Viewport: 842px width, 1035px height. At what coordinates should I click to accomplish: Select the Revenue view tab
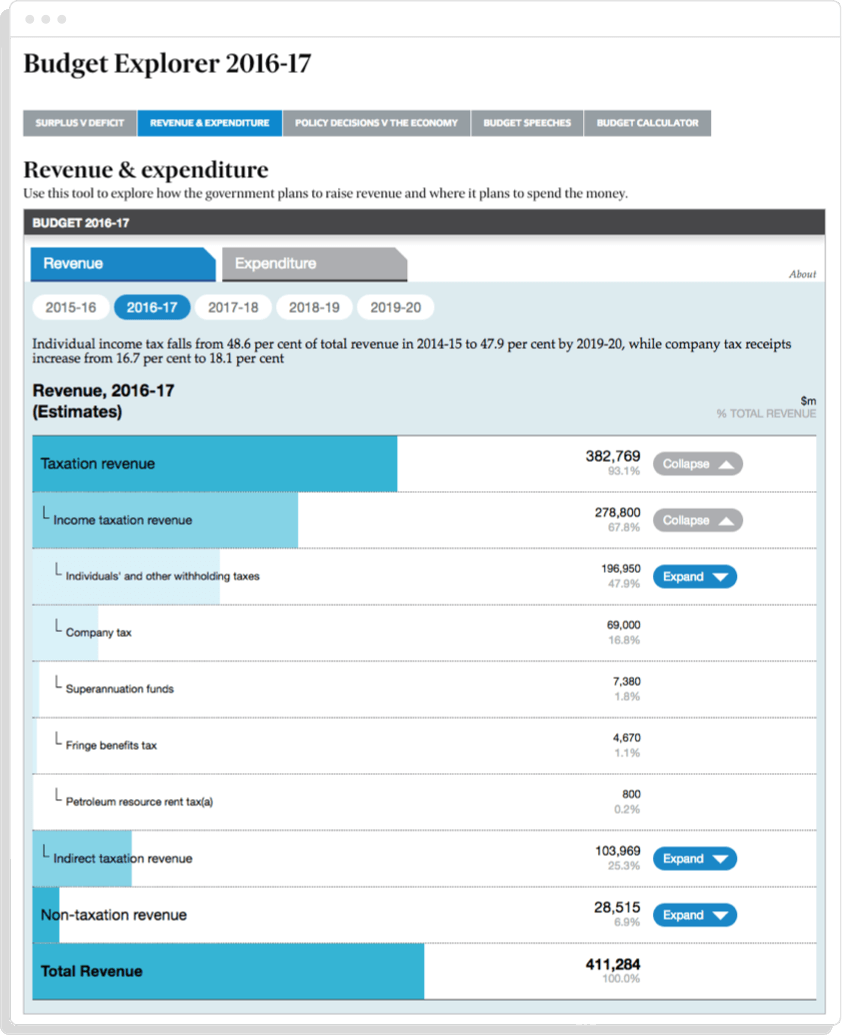pos(122,264)
